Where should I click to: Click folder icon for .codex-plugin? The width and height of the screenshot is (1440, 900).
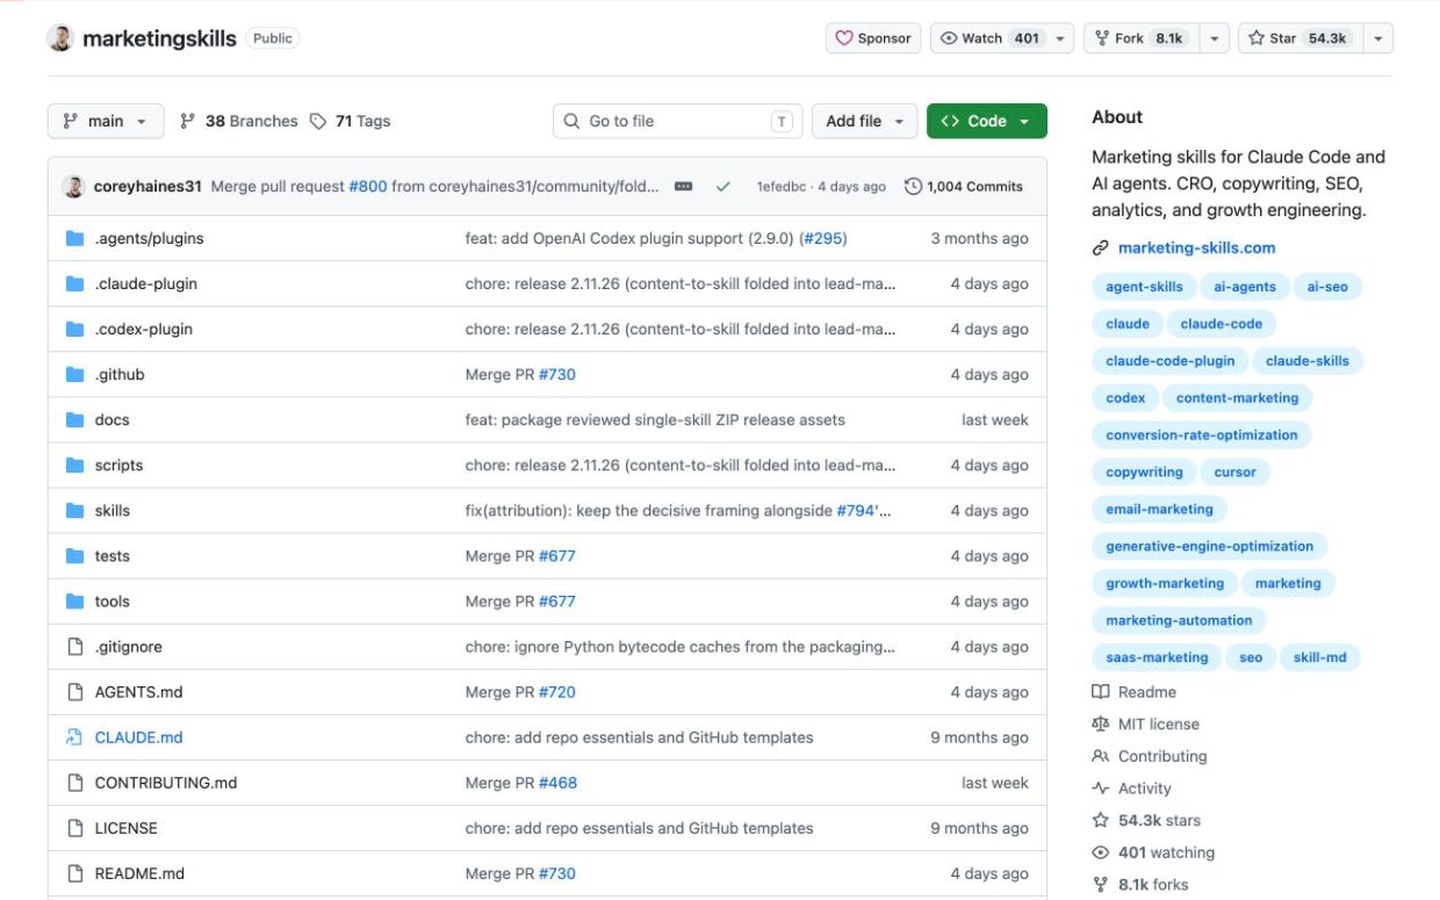tap(74, 329)
